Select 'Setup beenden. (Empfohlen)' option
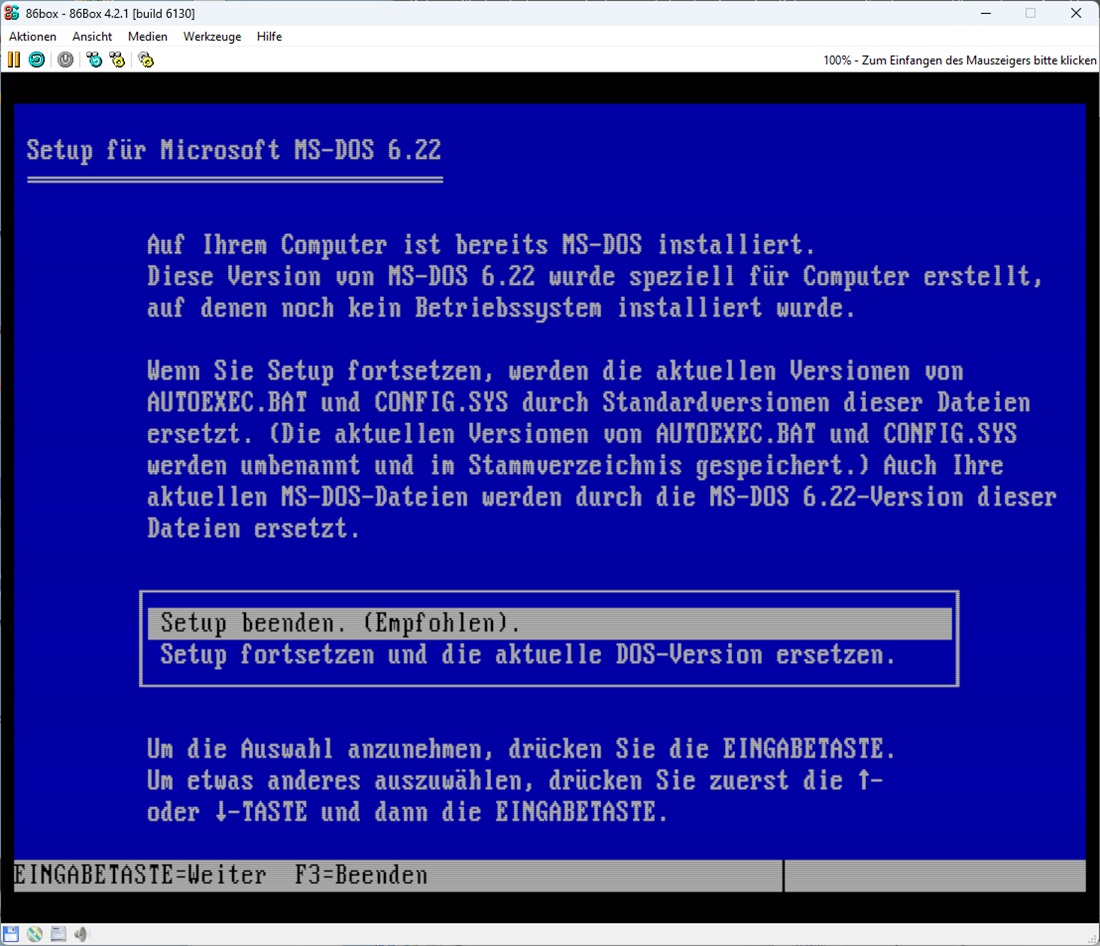Screen dimensions: 1100x946 click(340, 624)
